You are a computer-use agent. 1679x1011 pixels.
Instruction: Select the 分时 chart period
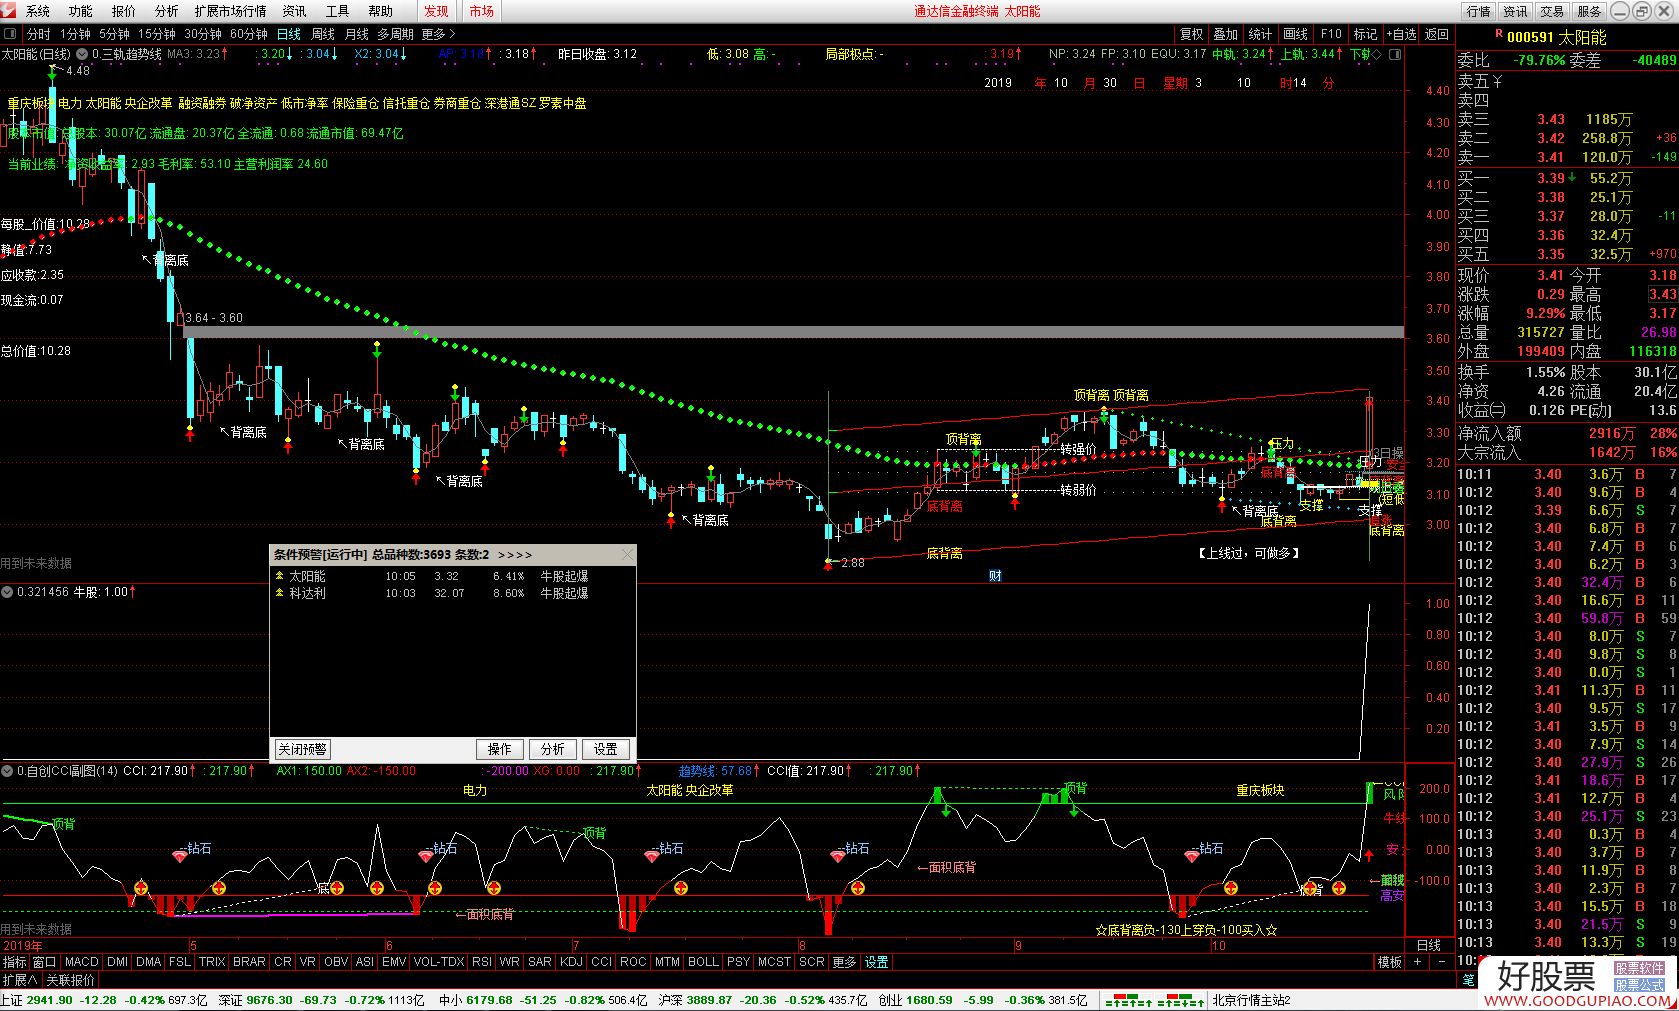click(38, 34)
